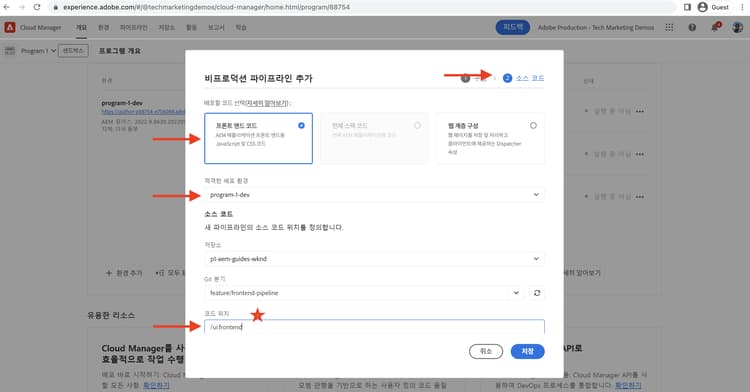
Task: Open the second Cloud Manager nav tab
Action: point(103,27)
